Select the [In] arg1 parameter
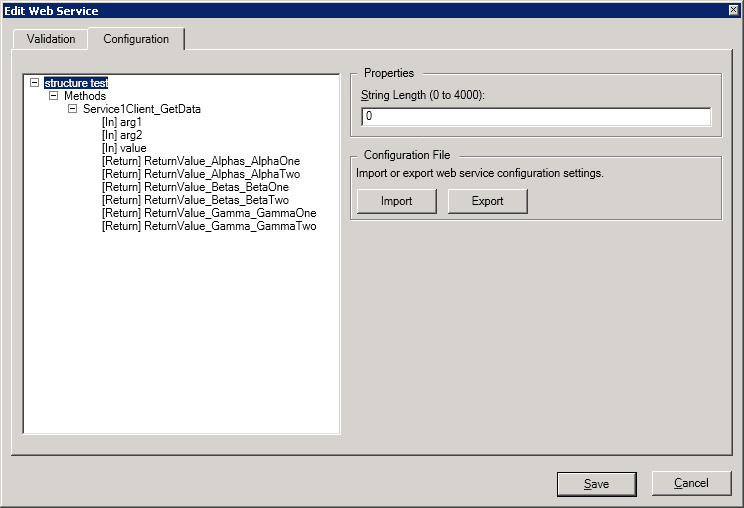The height and width of the screenshot is (508, 744). pyautogui.click(x=122, y=122)
